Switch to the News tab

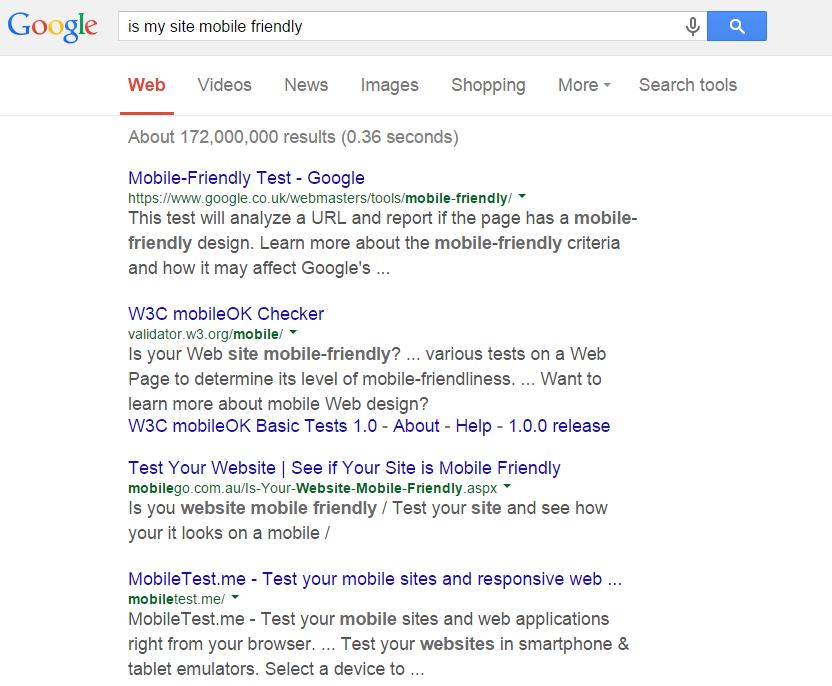[306, 85]
